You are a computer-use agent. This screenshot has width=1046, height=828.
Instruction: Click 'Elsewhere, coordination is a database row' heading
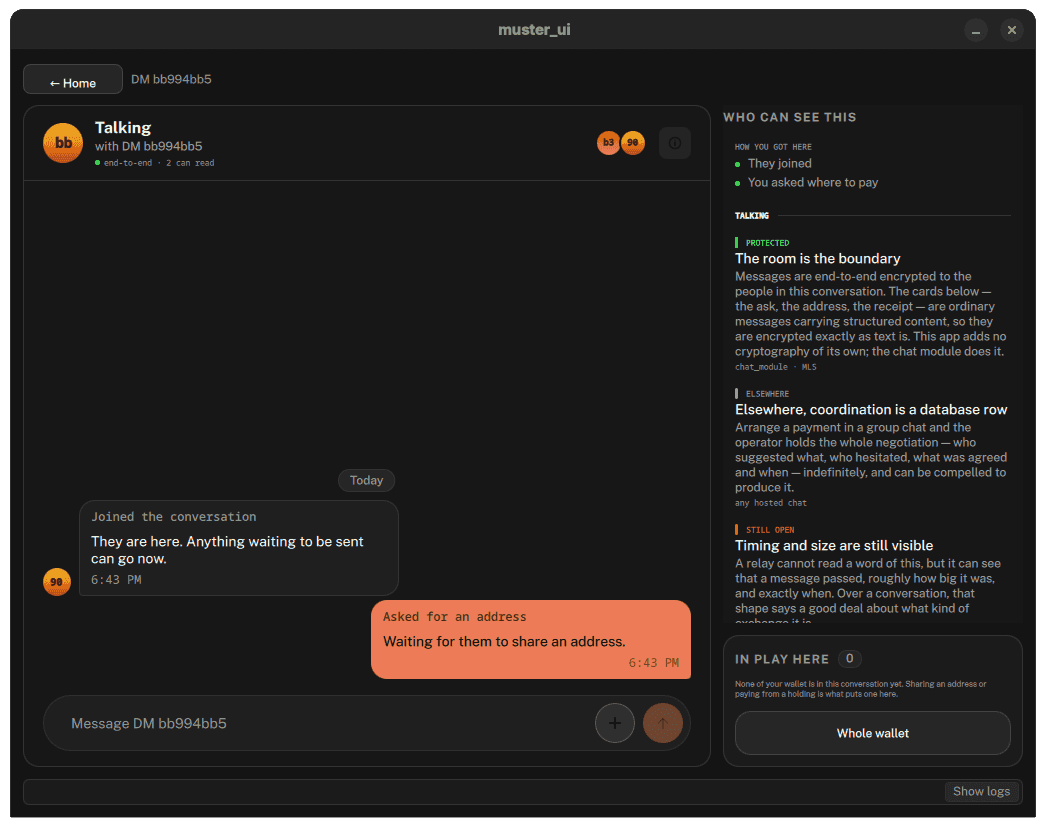[871, 410]
